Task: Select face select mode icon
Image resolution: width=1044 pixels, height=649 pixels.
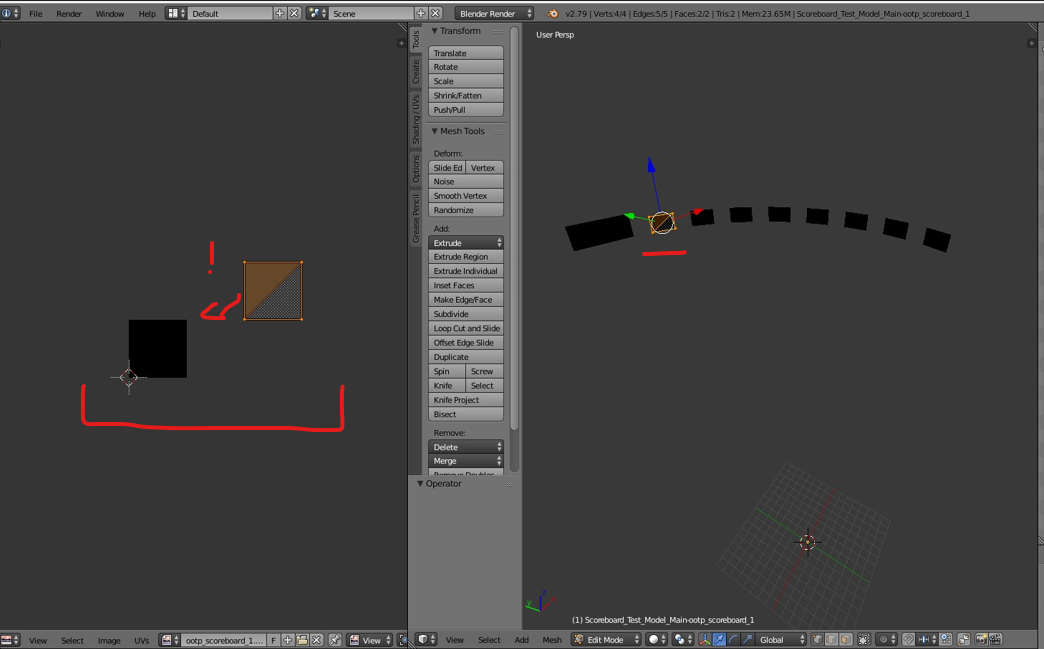Action: click(x=846, y=640)
